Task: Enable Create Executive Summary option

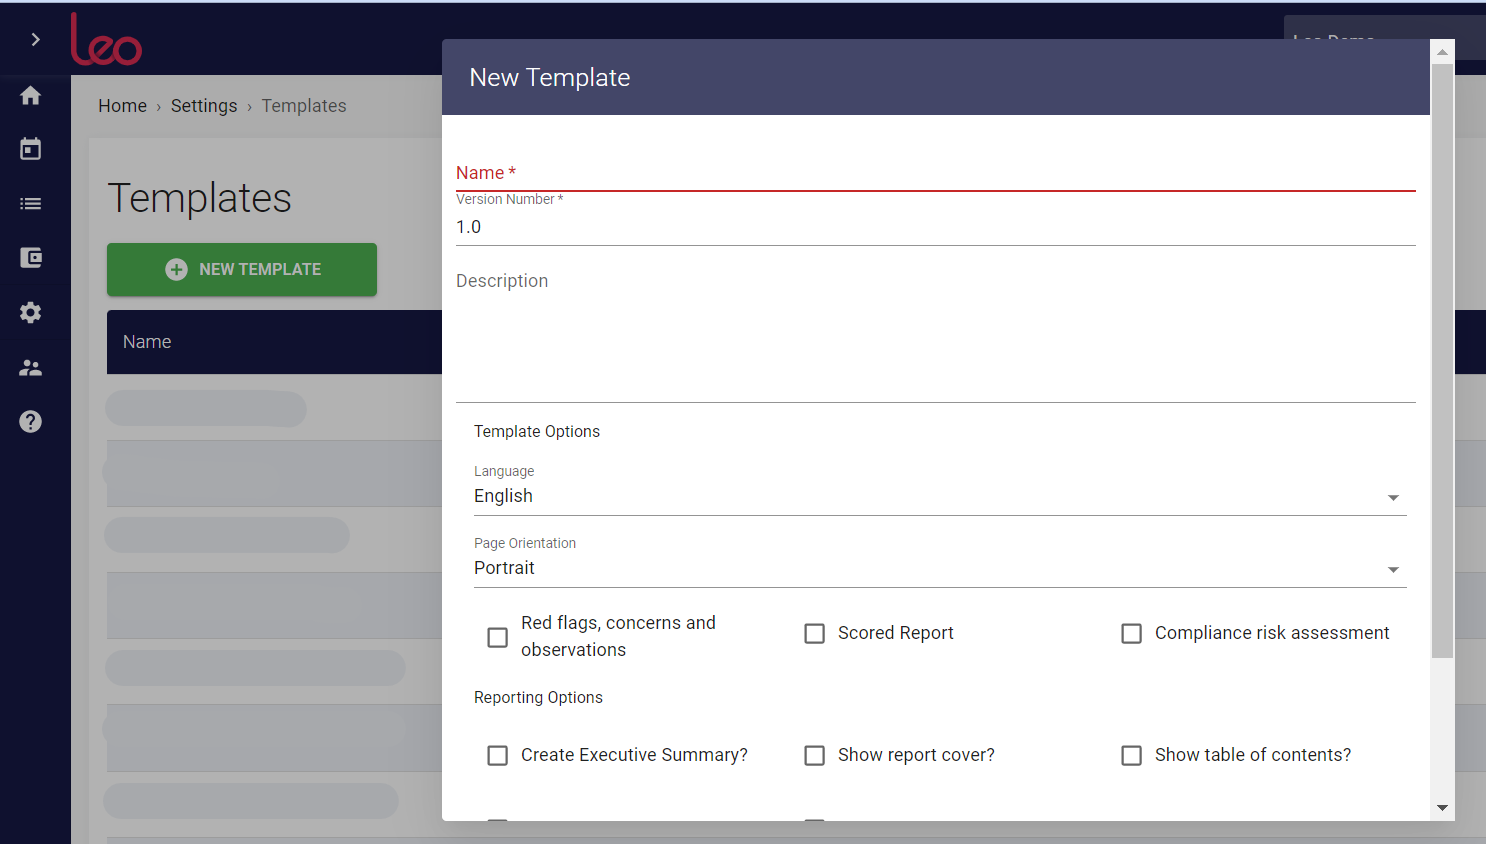Action: (497, 755)
